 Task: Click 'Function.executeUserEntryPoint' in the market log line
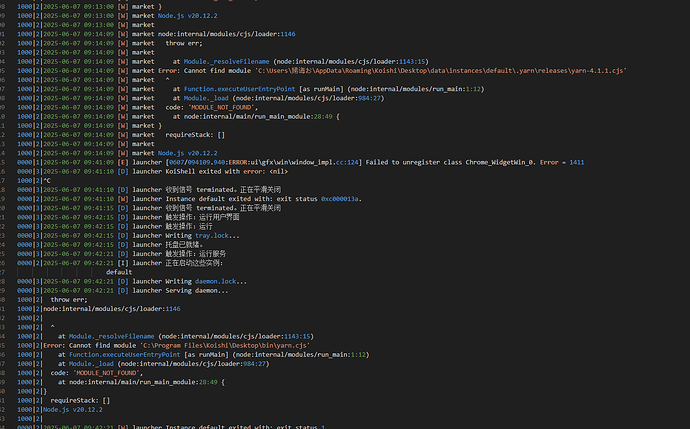(x=239, y=89)
